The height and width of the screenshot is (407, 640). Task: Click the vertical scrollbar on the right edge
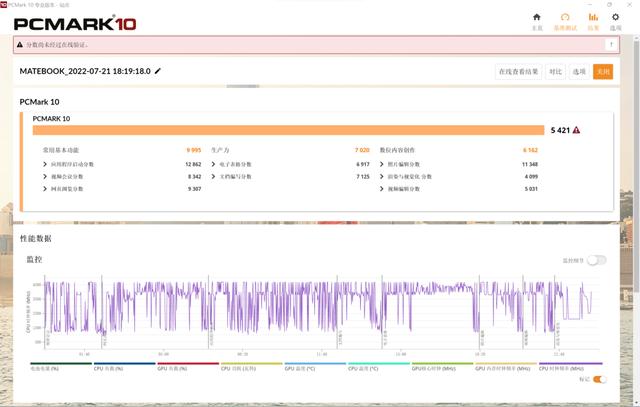636,163
